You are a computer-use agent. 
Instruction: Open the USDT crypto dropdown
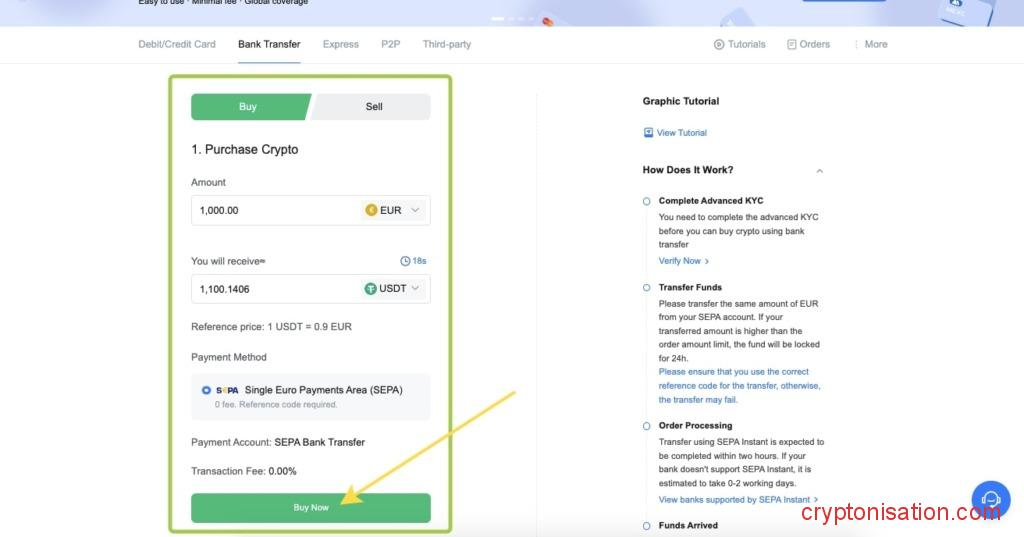coord(415,289)
